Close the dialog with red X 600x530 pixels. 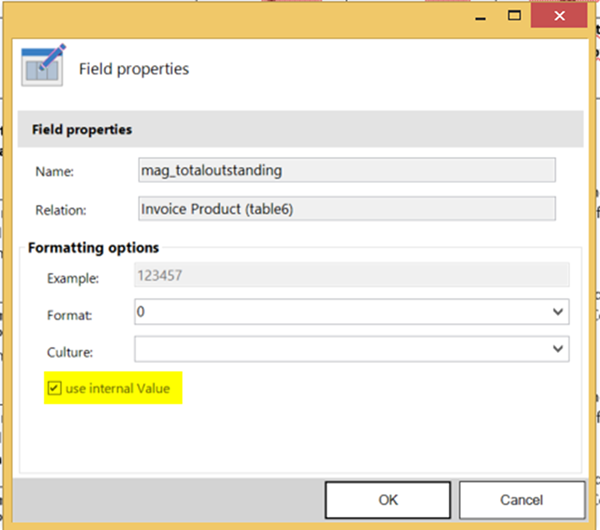[563, 15]
